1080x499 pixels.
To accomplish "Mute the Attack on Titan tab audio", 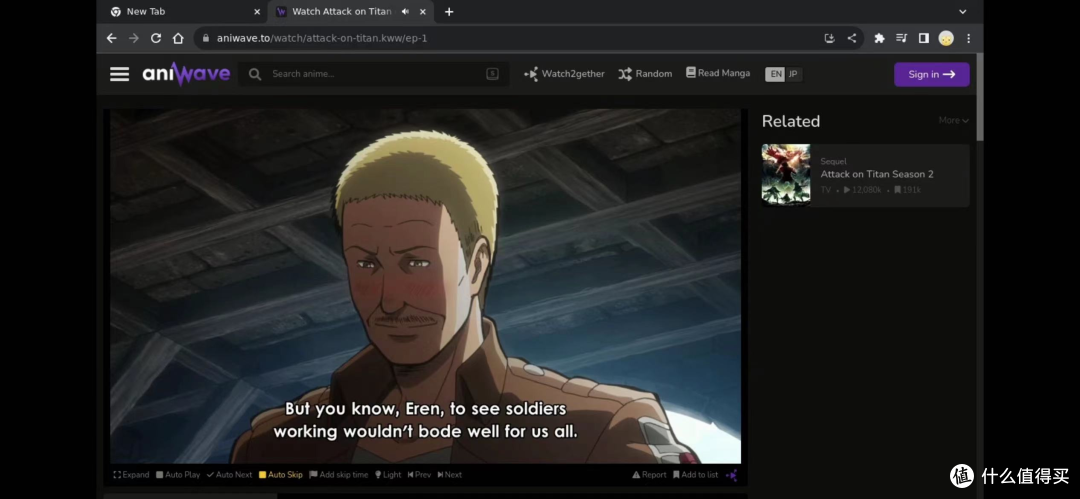I will point(405,12).
